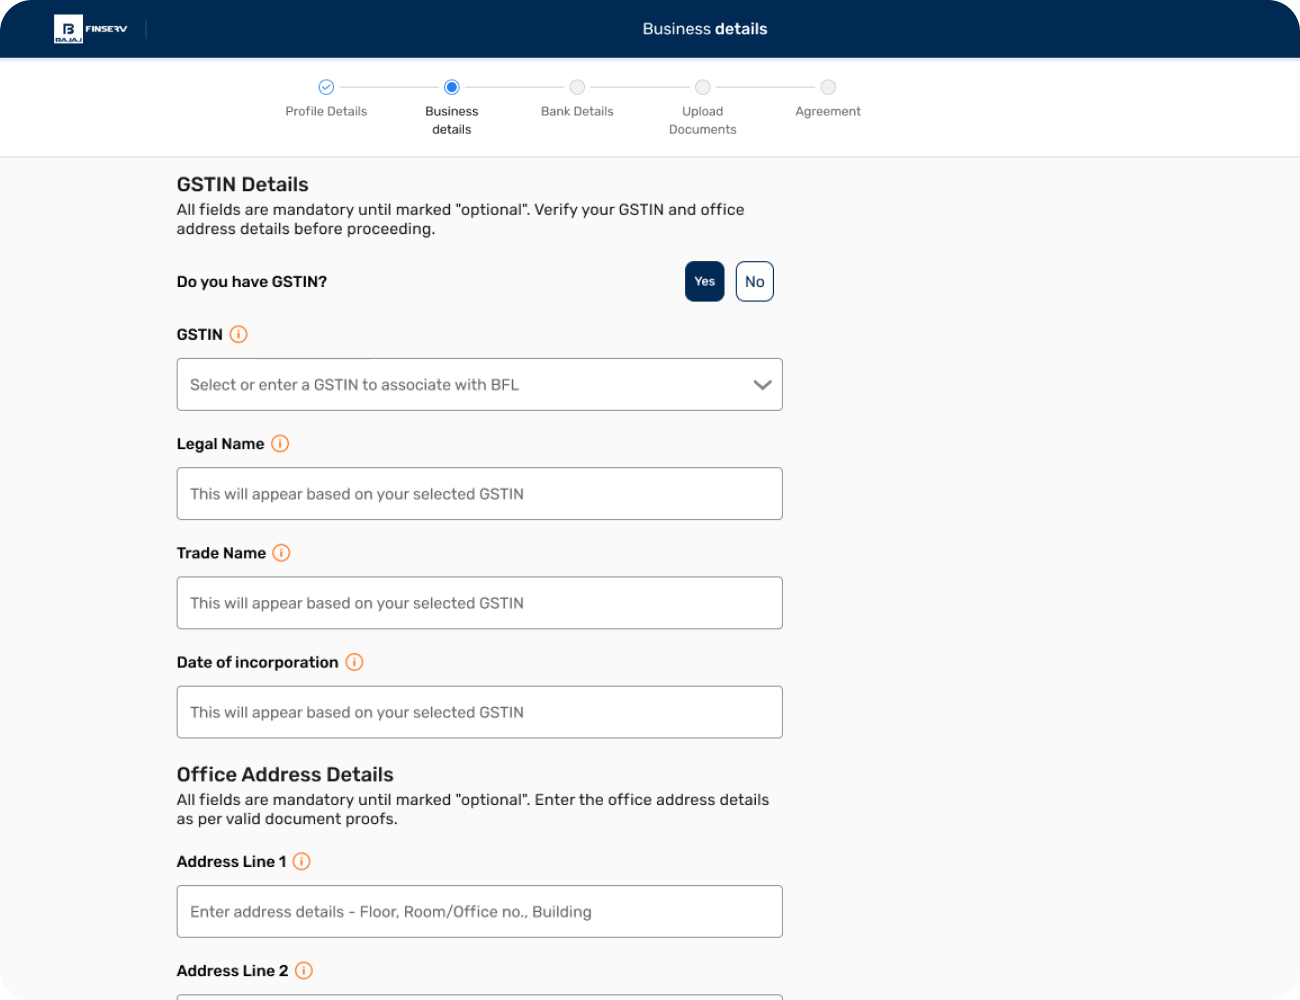Click the Date of incorporation info icon
The image size is (1300, 1000).
(354, 662)
